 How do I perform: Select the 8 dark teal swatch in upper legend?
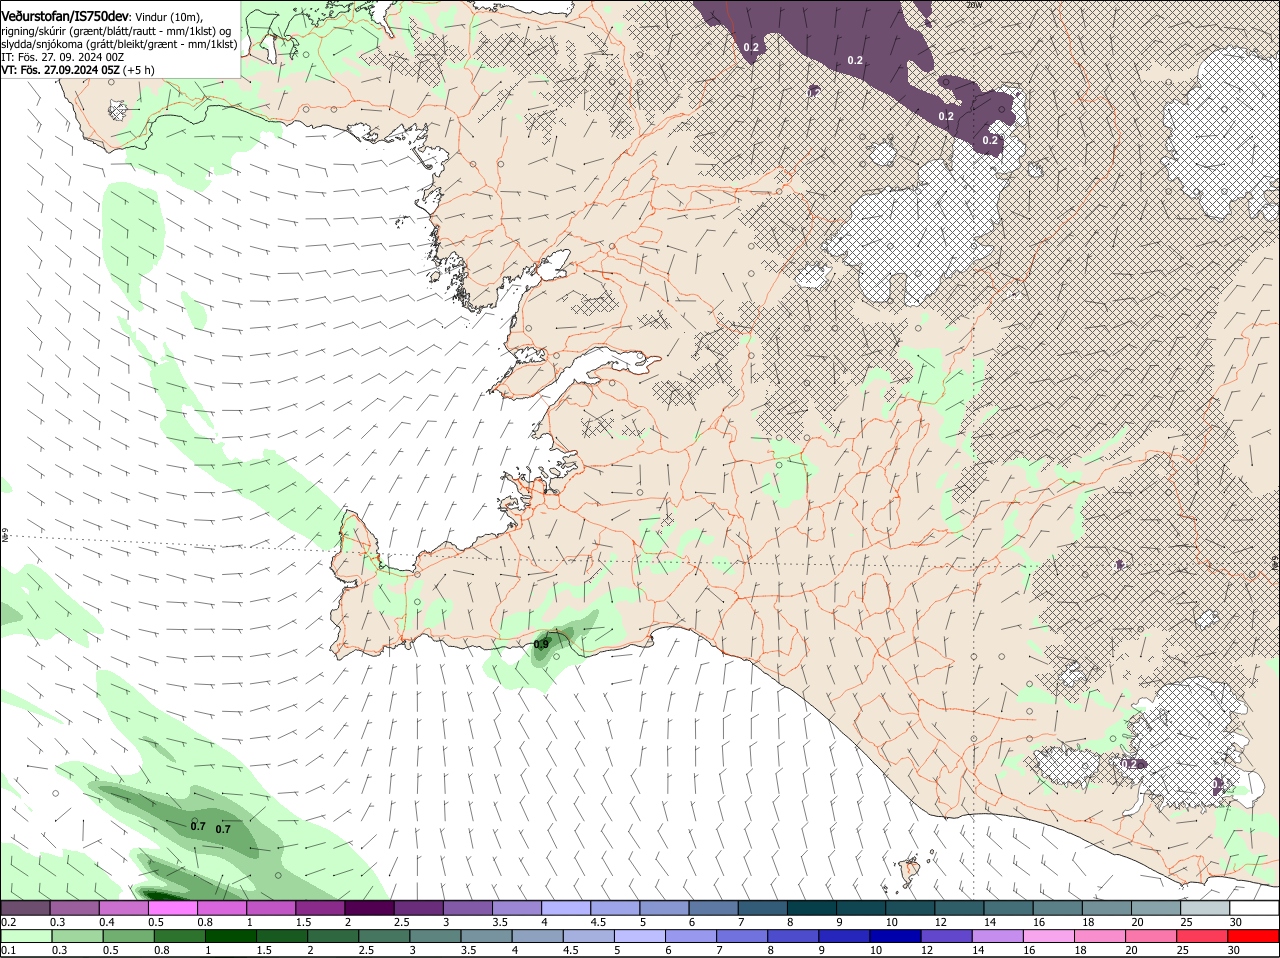[x=811, y=907]
